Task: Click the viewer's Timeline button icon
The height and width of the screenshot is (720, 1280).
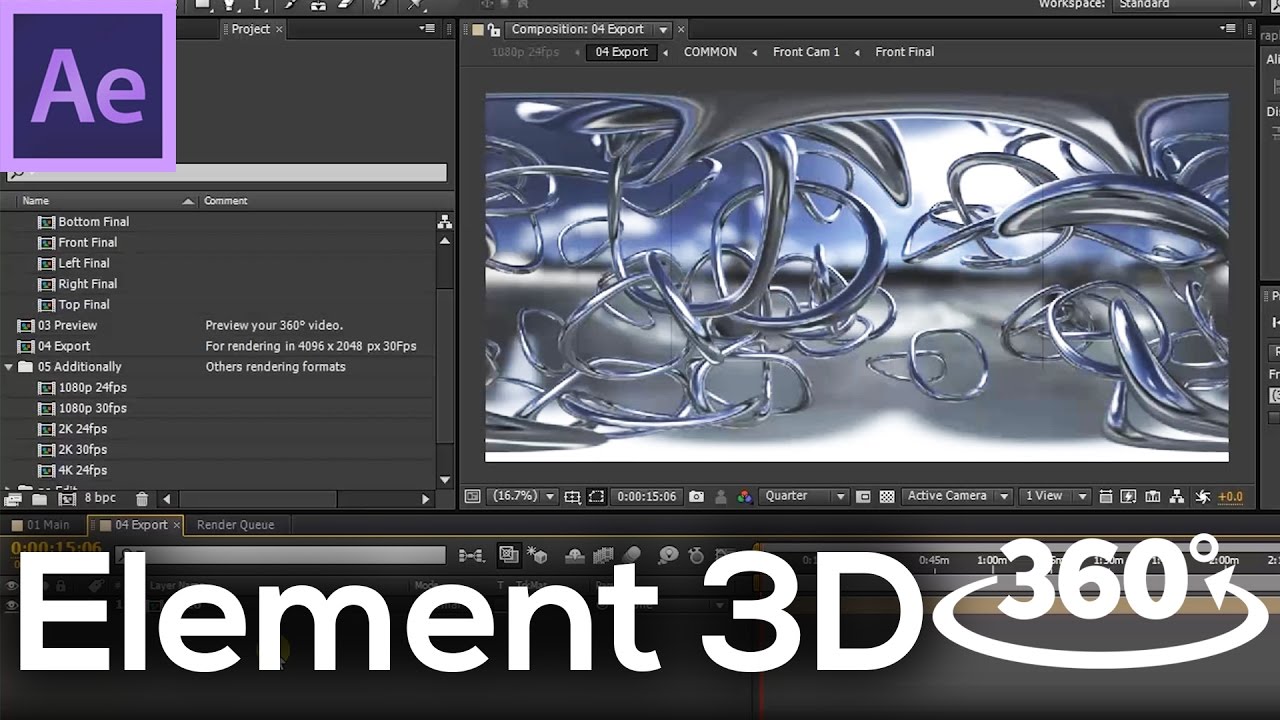Action: click(1152, 496)
